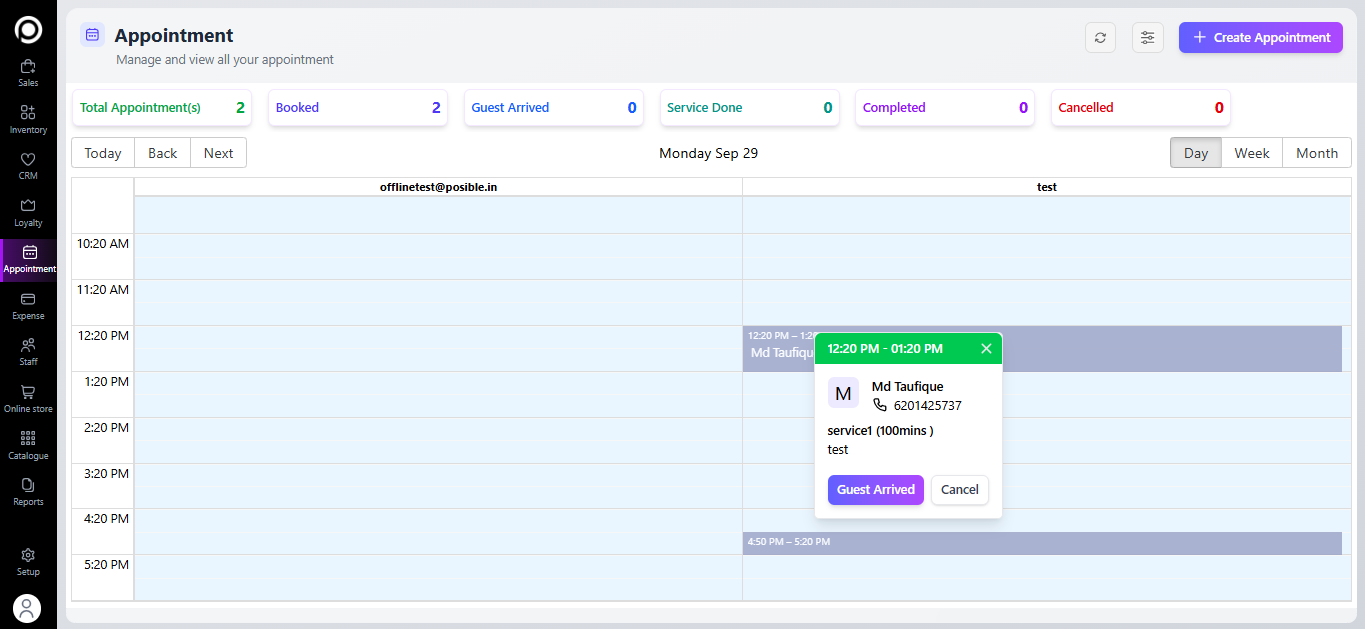The image size is (1365, 629).
Task: Open the Online store section
Action: click(x=28, y=398)
